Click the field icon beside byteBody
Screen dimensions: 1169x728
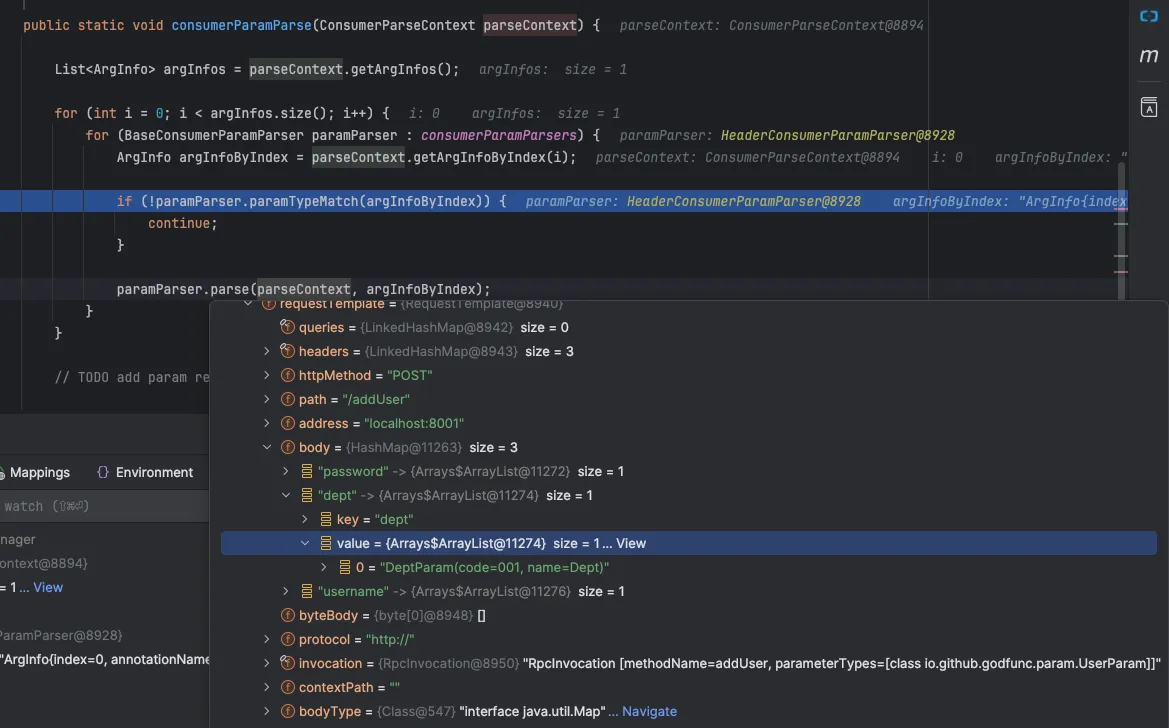[287, 615]
